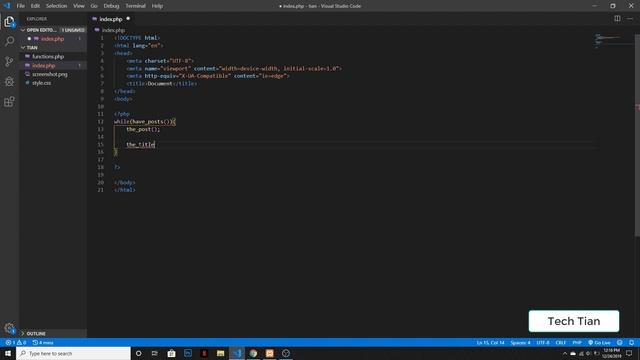The width and height of the screenshot is (640, 360).
Task: Click the Windows taskbar search box
Action: pos(73,353)
